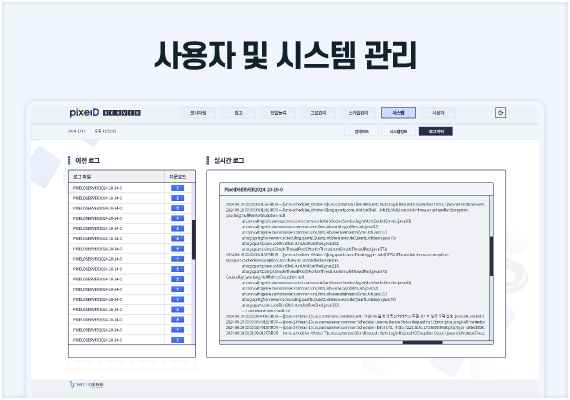
Task: Click the 로그 파일 column header
Action: pos(116,177)
